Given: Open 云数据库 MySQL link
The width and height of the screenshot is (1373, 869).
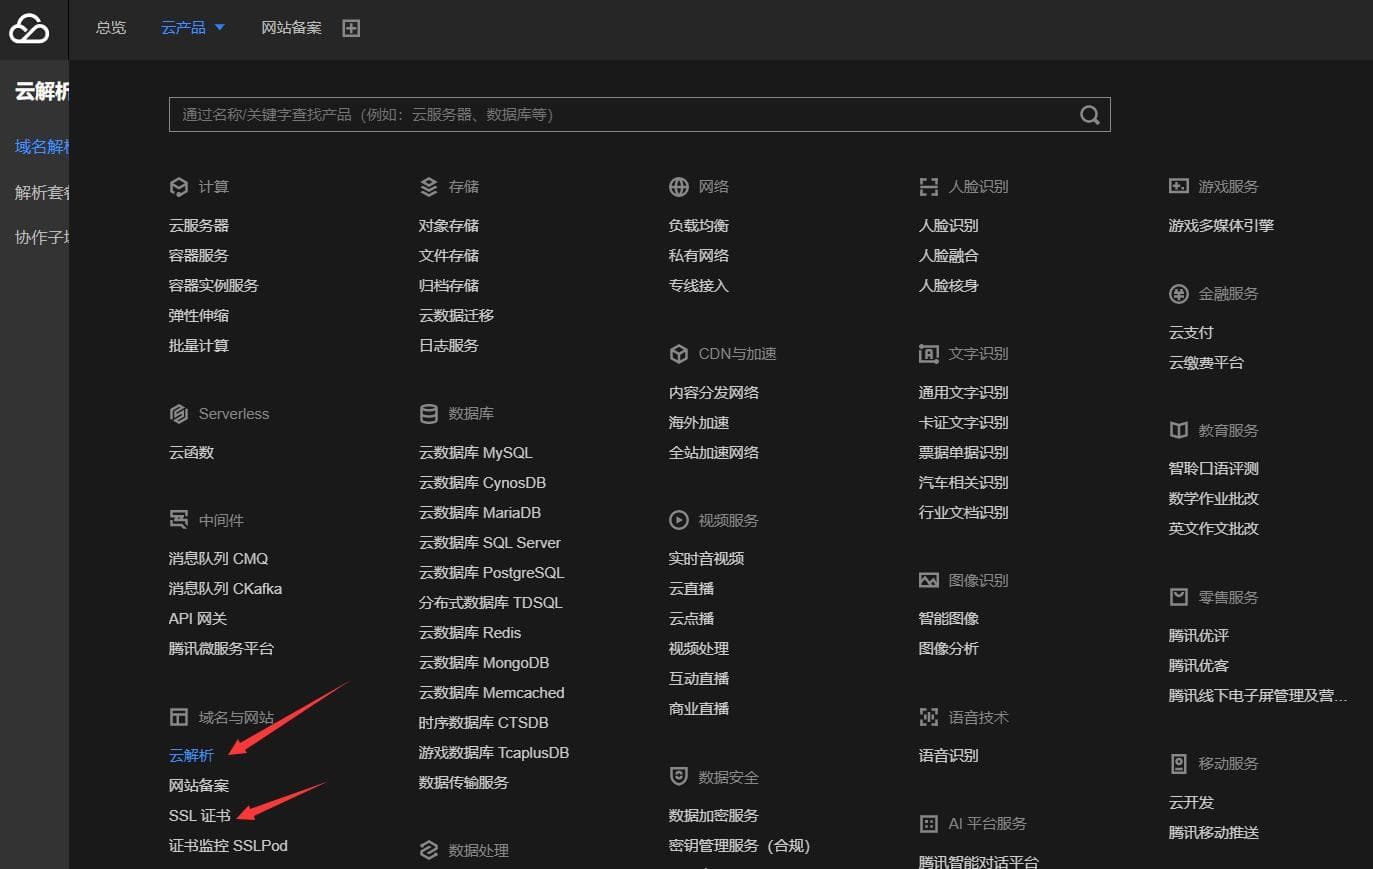Looking at the screenshot, I should click(x=476, y=453).
